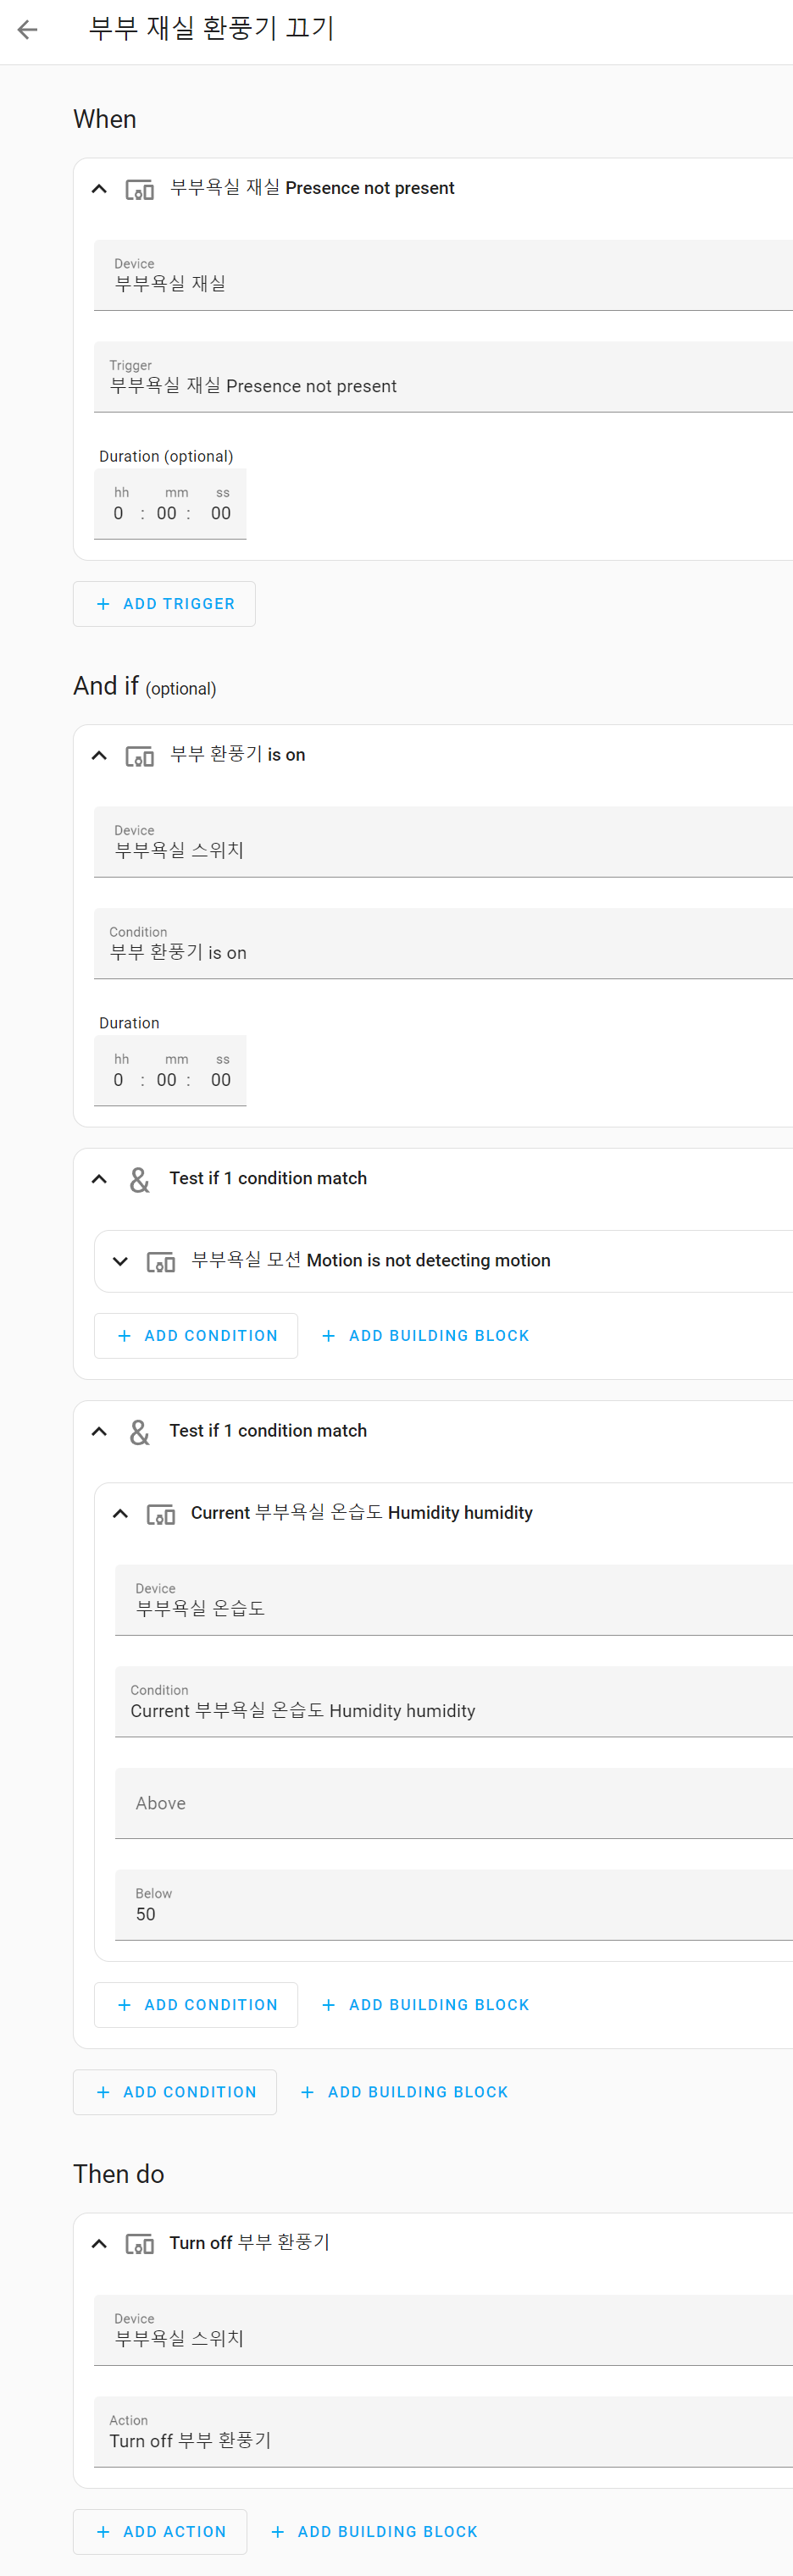Click device icon of 부부 환풍기 is on
The image size is (793, 2576).
pos(139,756)
